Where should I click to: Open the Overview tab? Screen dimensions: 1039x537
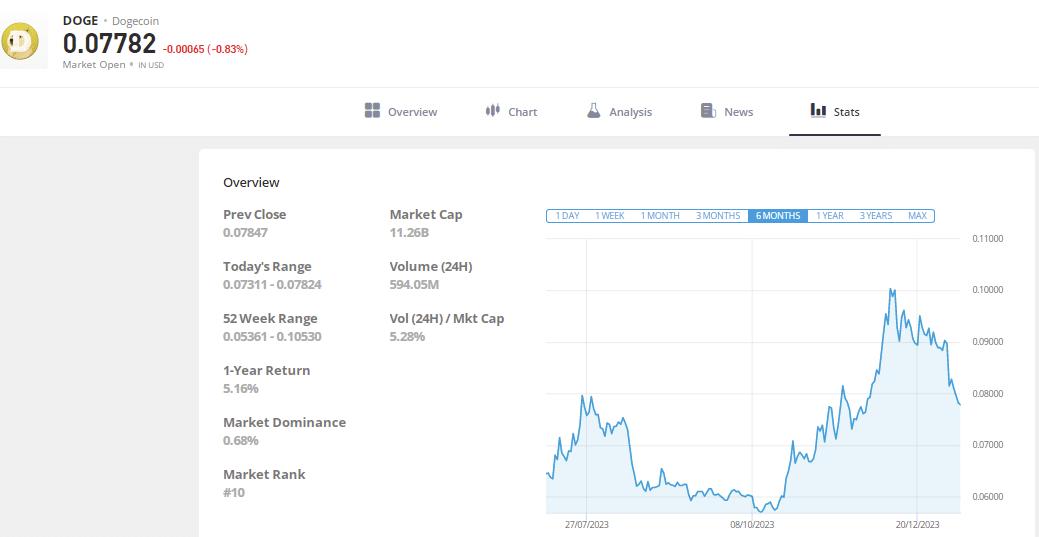tap(401, 111)
